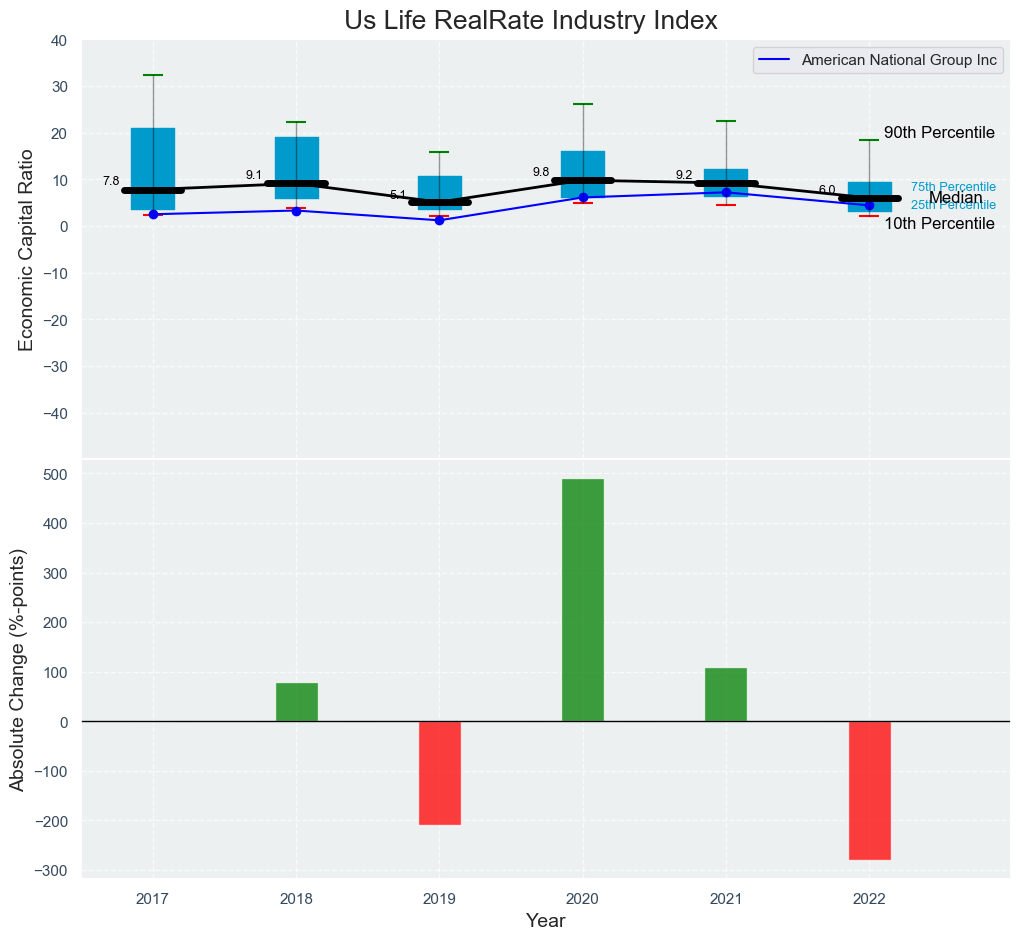Screen dimensions: 1021x940
Task: Select the 2018 green change bar
Action: click(296, 701)
